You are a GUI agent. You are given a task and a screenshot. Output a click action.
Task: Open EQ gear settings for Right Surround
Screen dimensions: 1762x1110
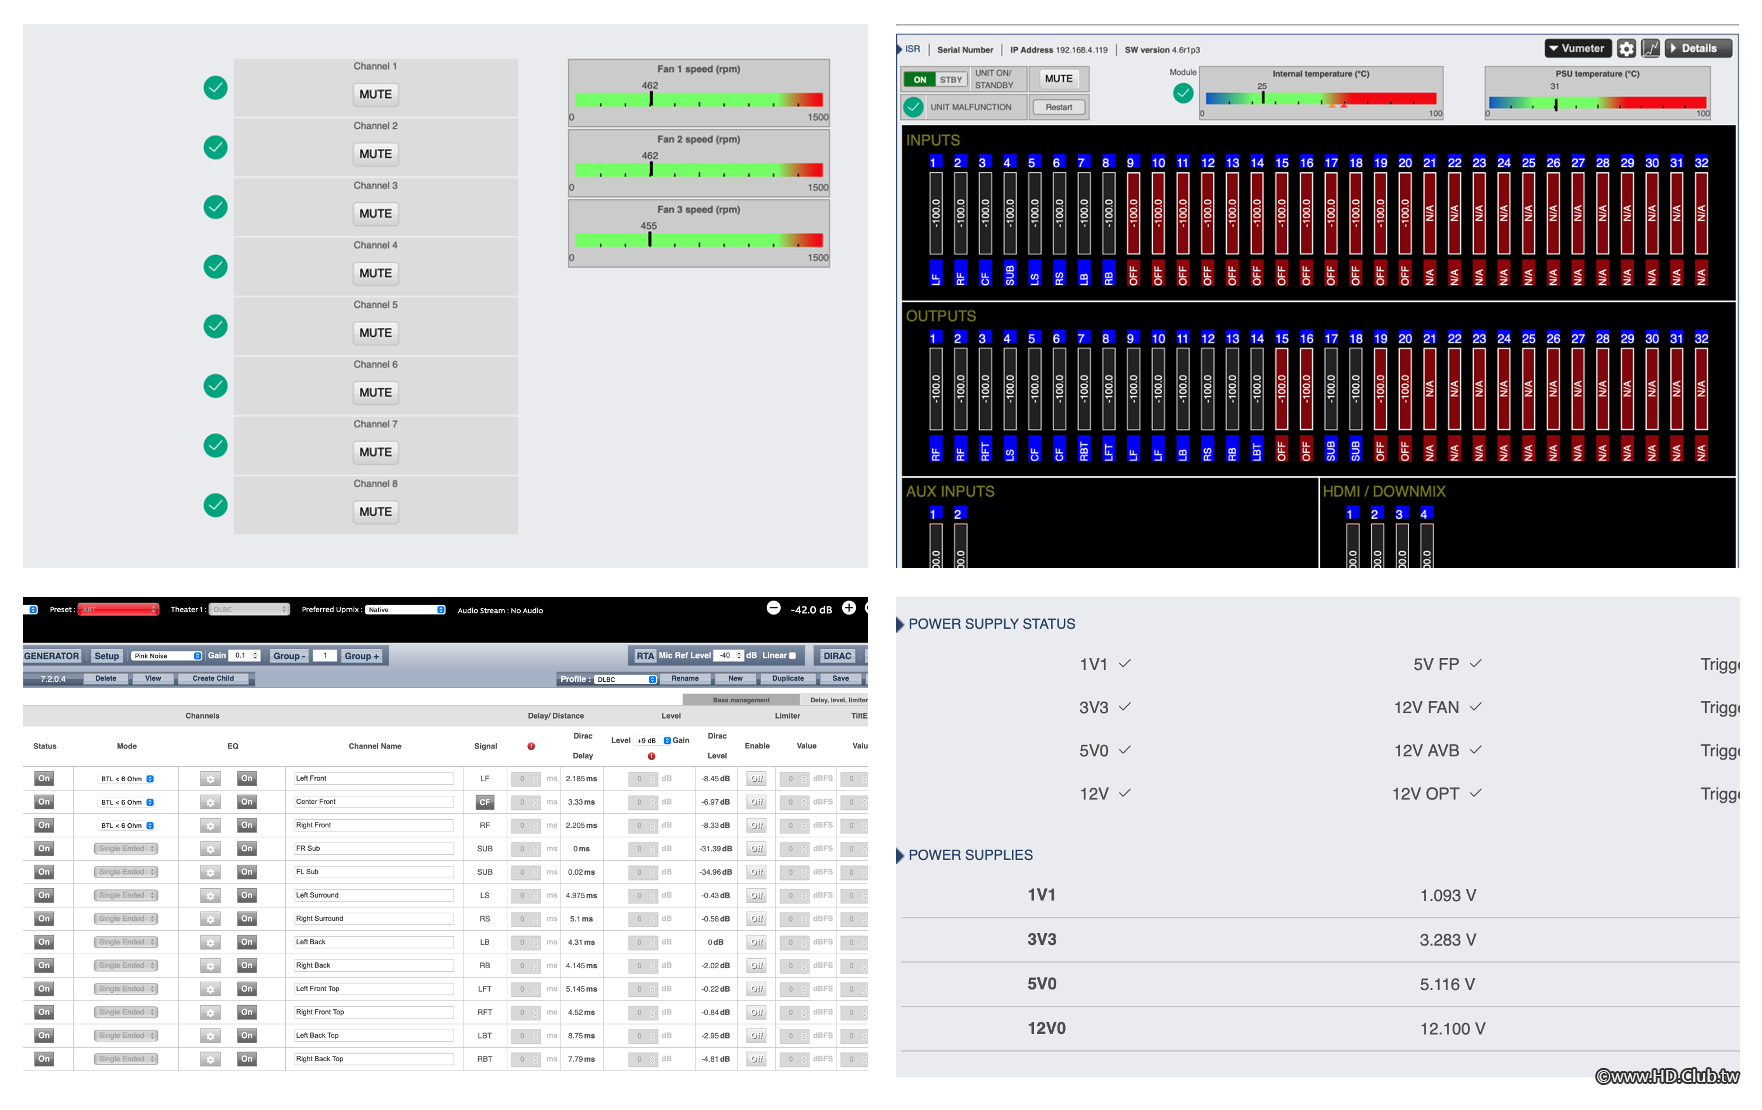point(210,918)
